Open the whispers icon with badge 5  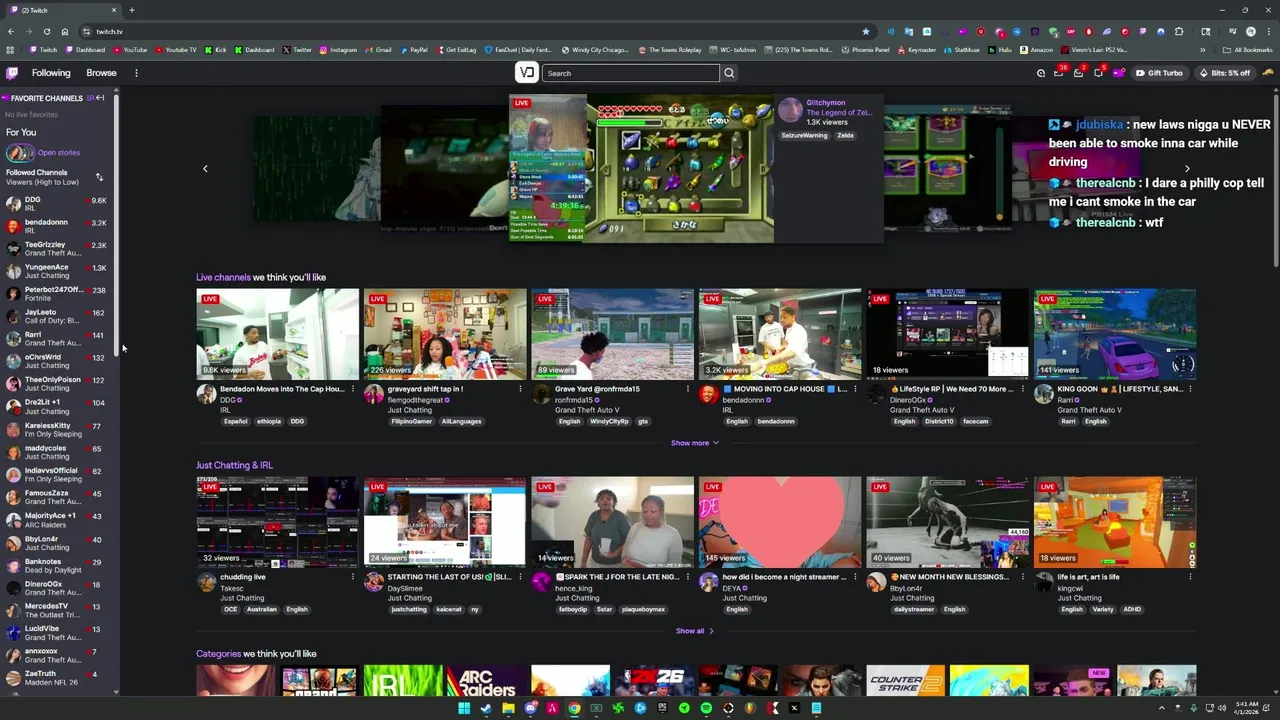[x=1098, y=73]
